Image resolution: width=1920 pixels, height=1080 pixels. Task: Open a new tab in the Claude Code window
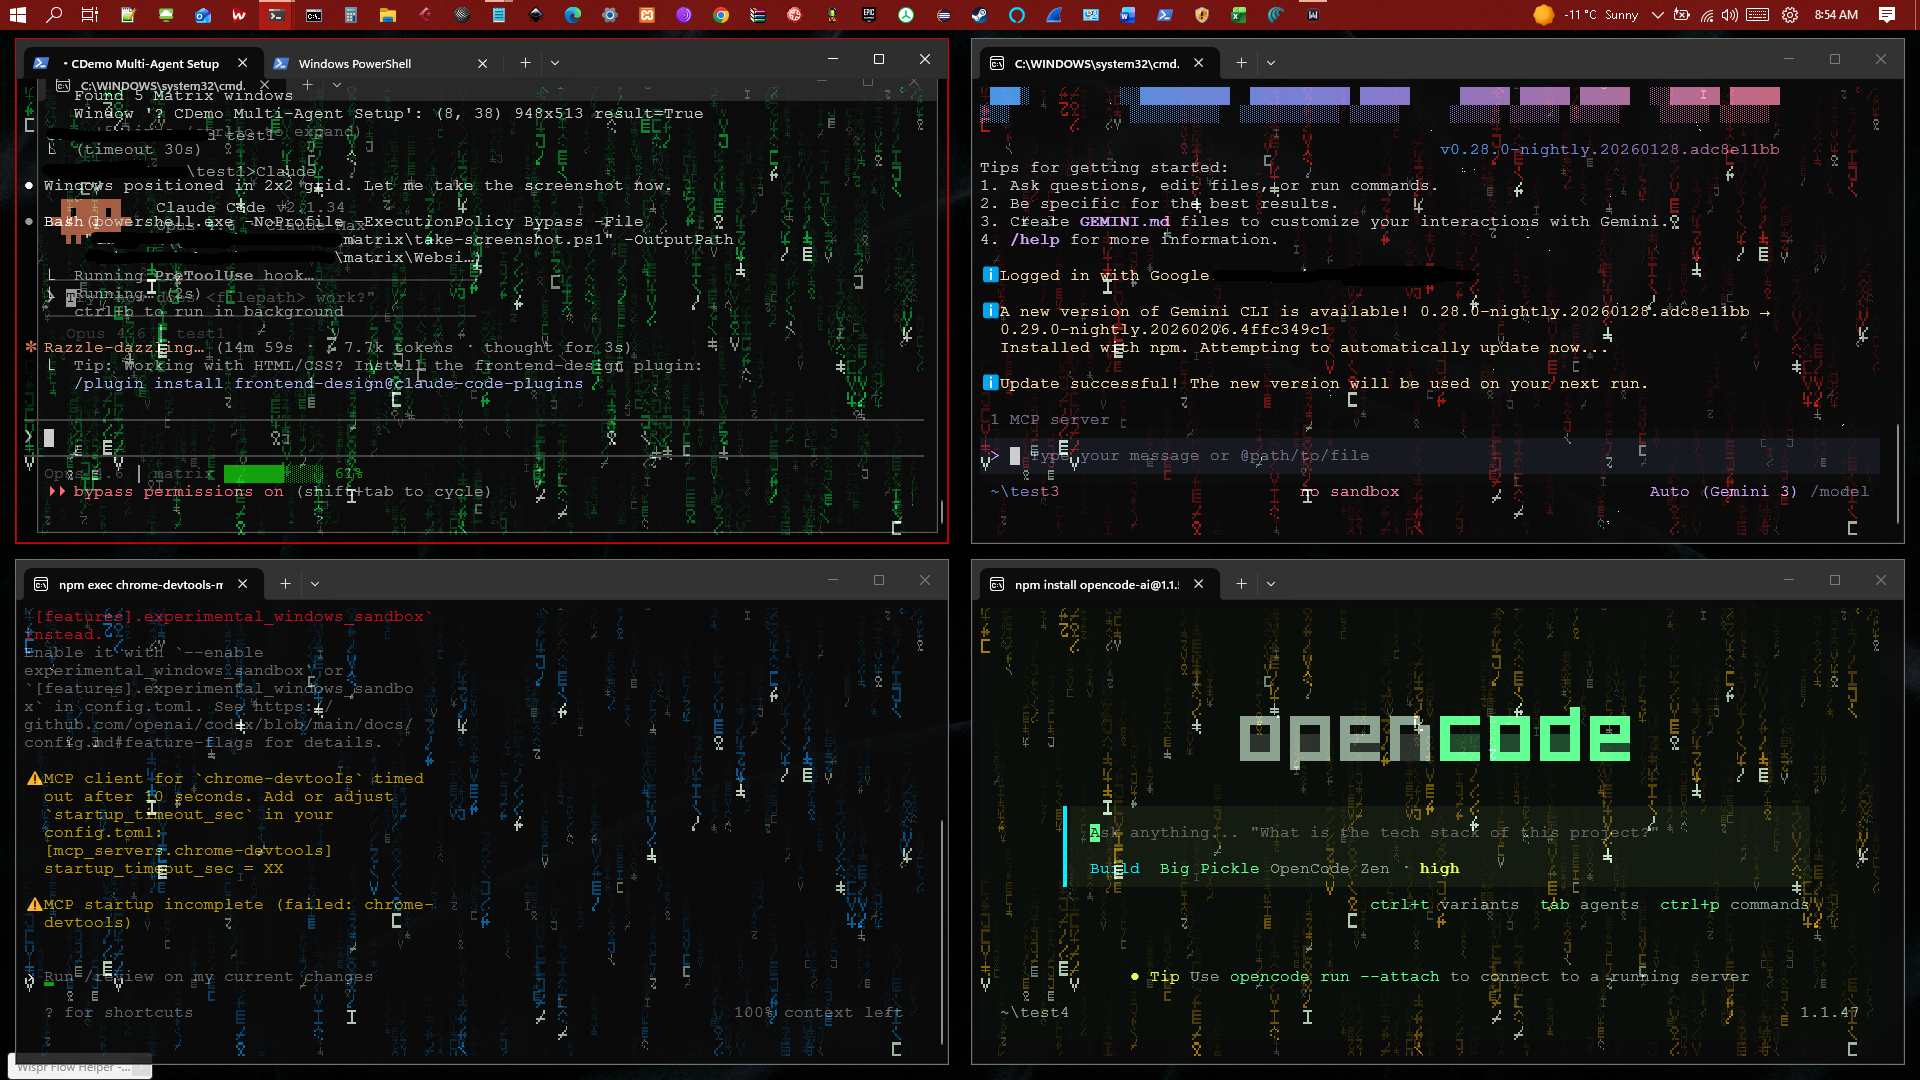point(525,62)
